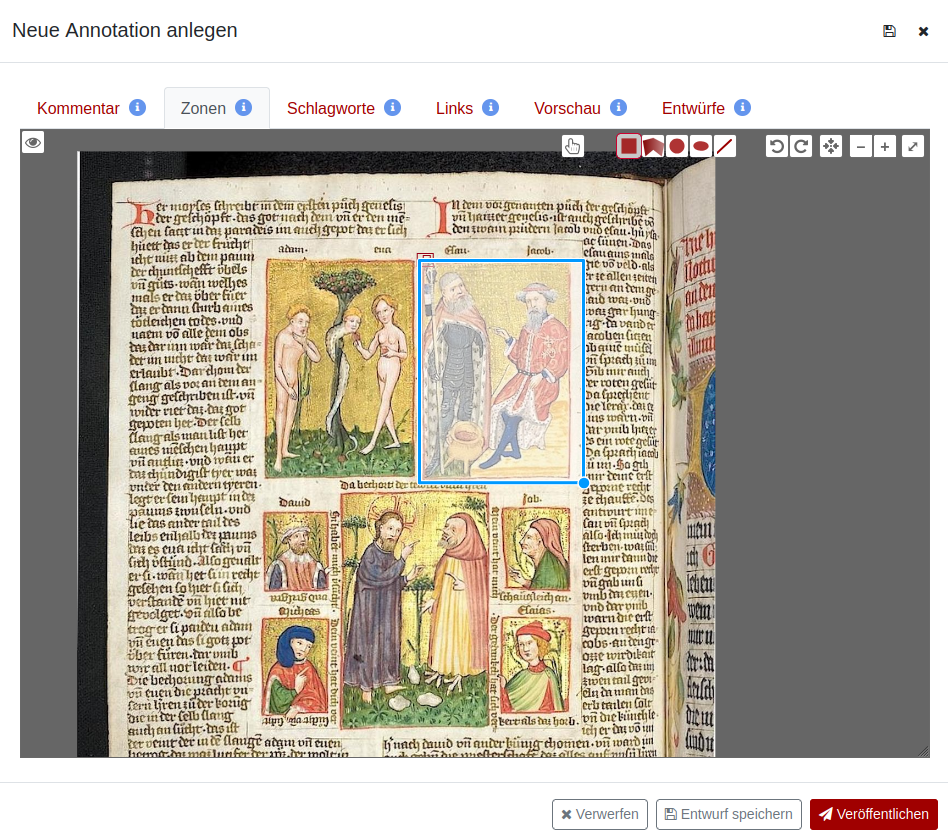Open the Links tab
Image resolution: width=948 pixels, height=837 pixels.
[454, 108]
